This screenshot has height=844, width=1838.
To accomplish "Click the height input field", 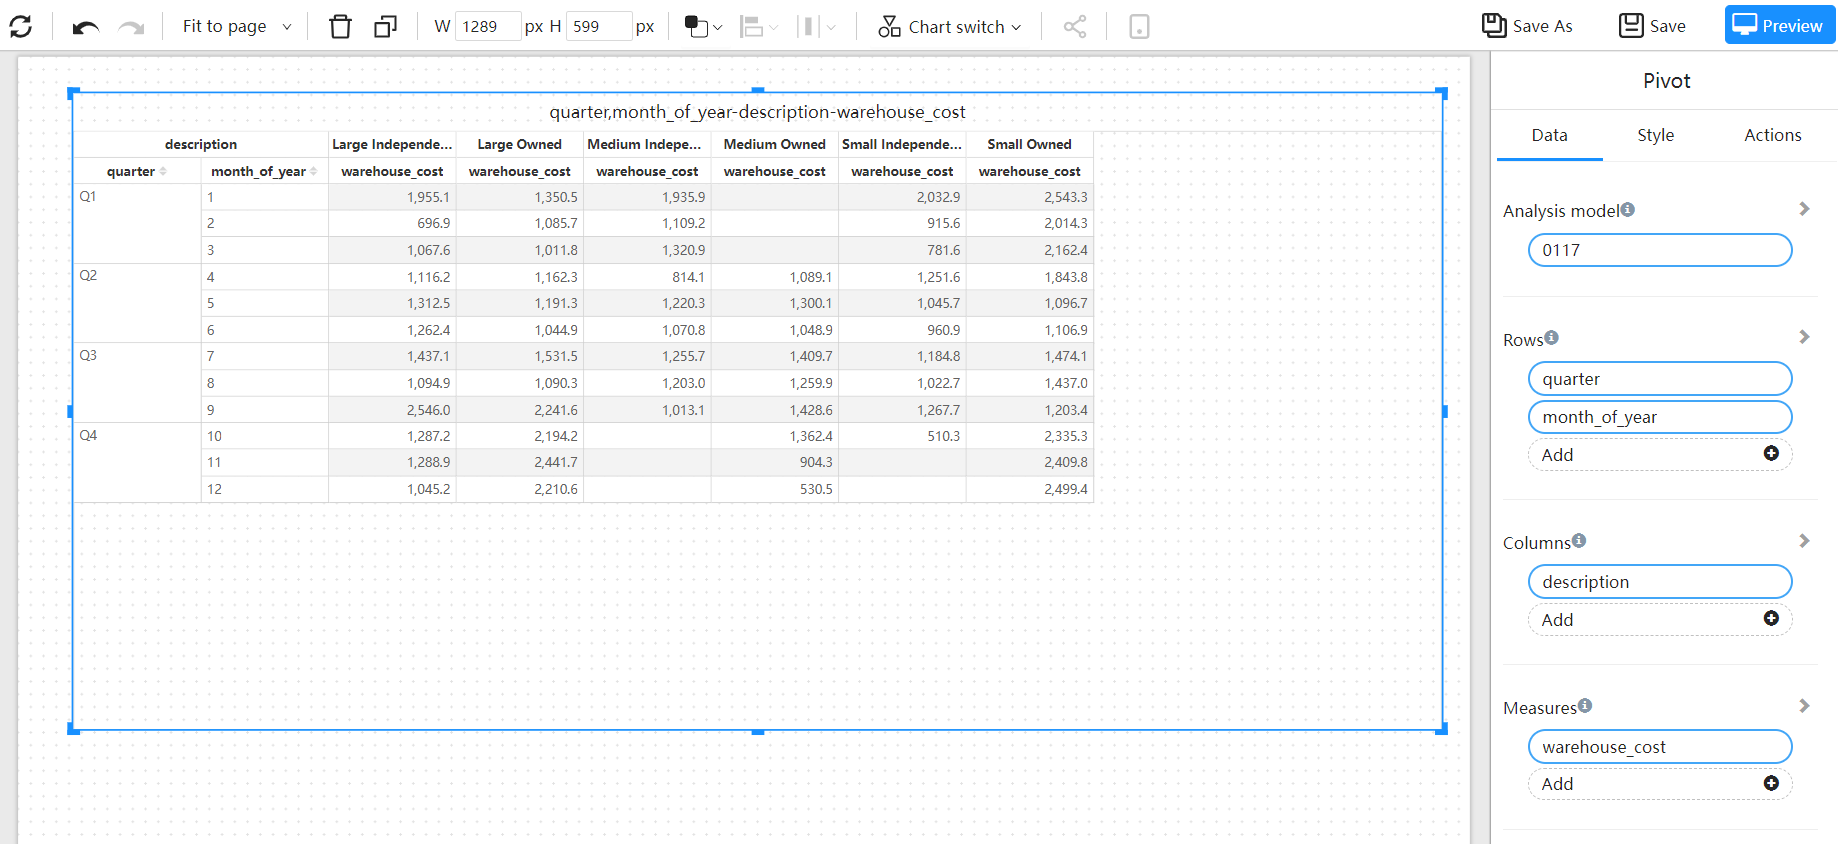I will [598, 26].
